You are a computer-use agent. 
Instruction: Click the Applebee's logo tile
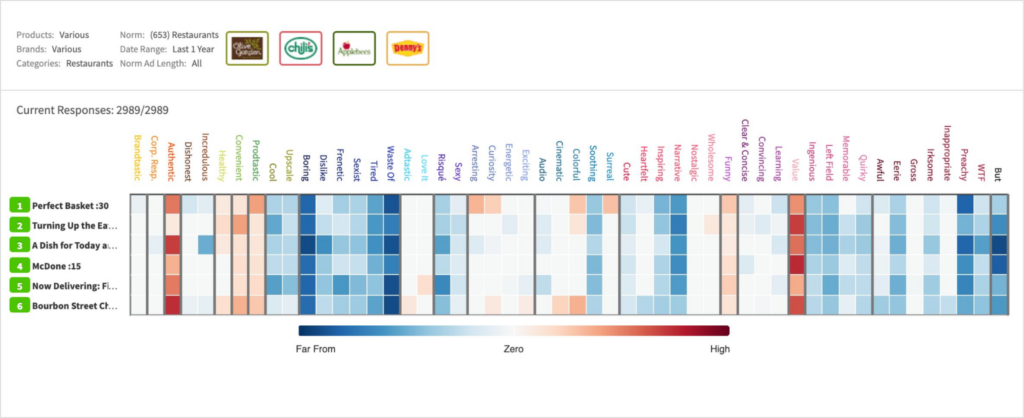tap(354, 48)
